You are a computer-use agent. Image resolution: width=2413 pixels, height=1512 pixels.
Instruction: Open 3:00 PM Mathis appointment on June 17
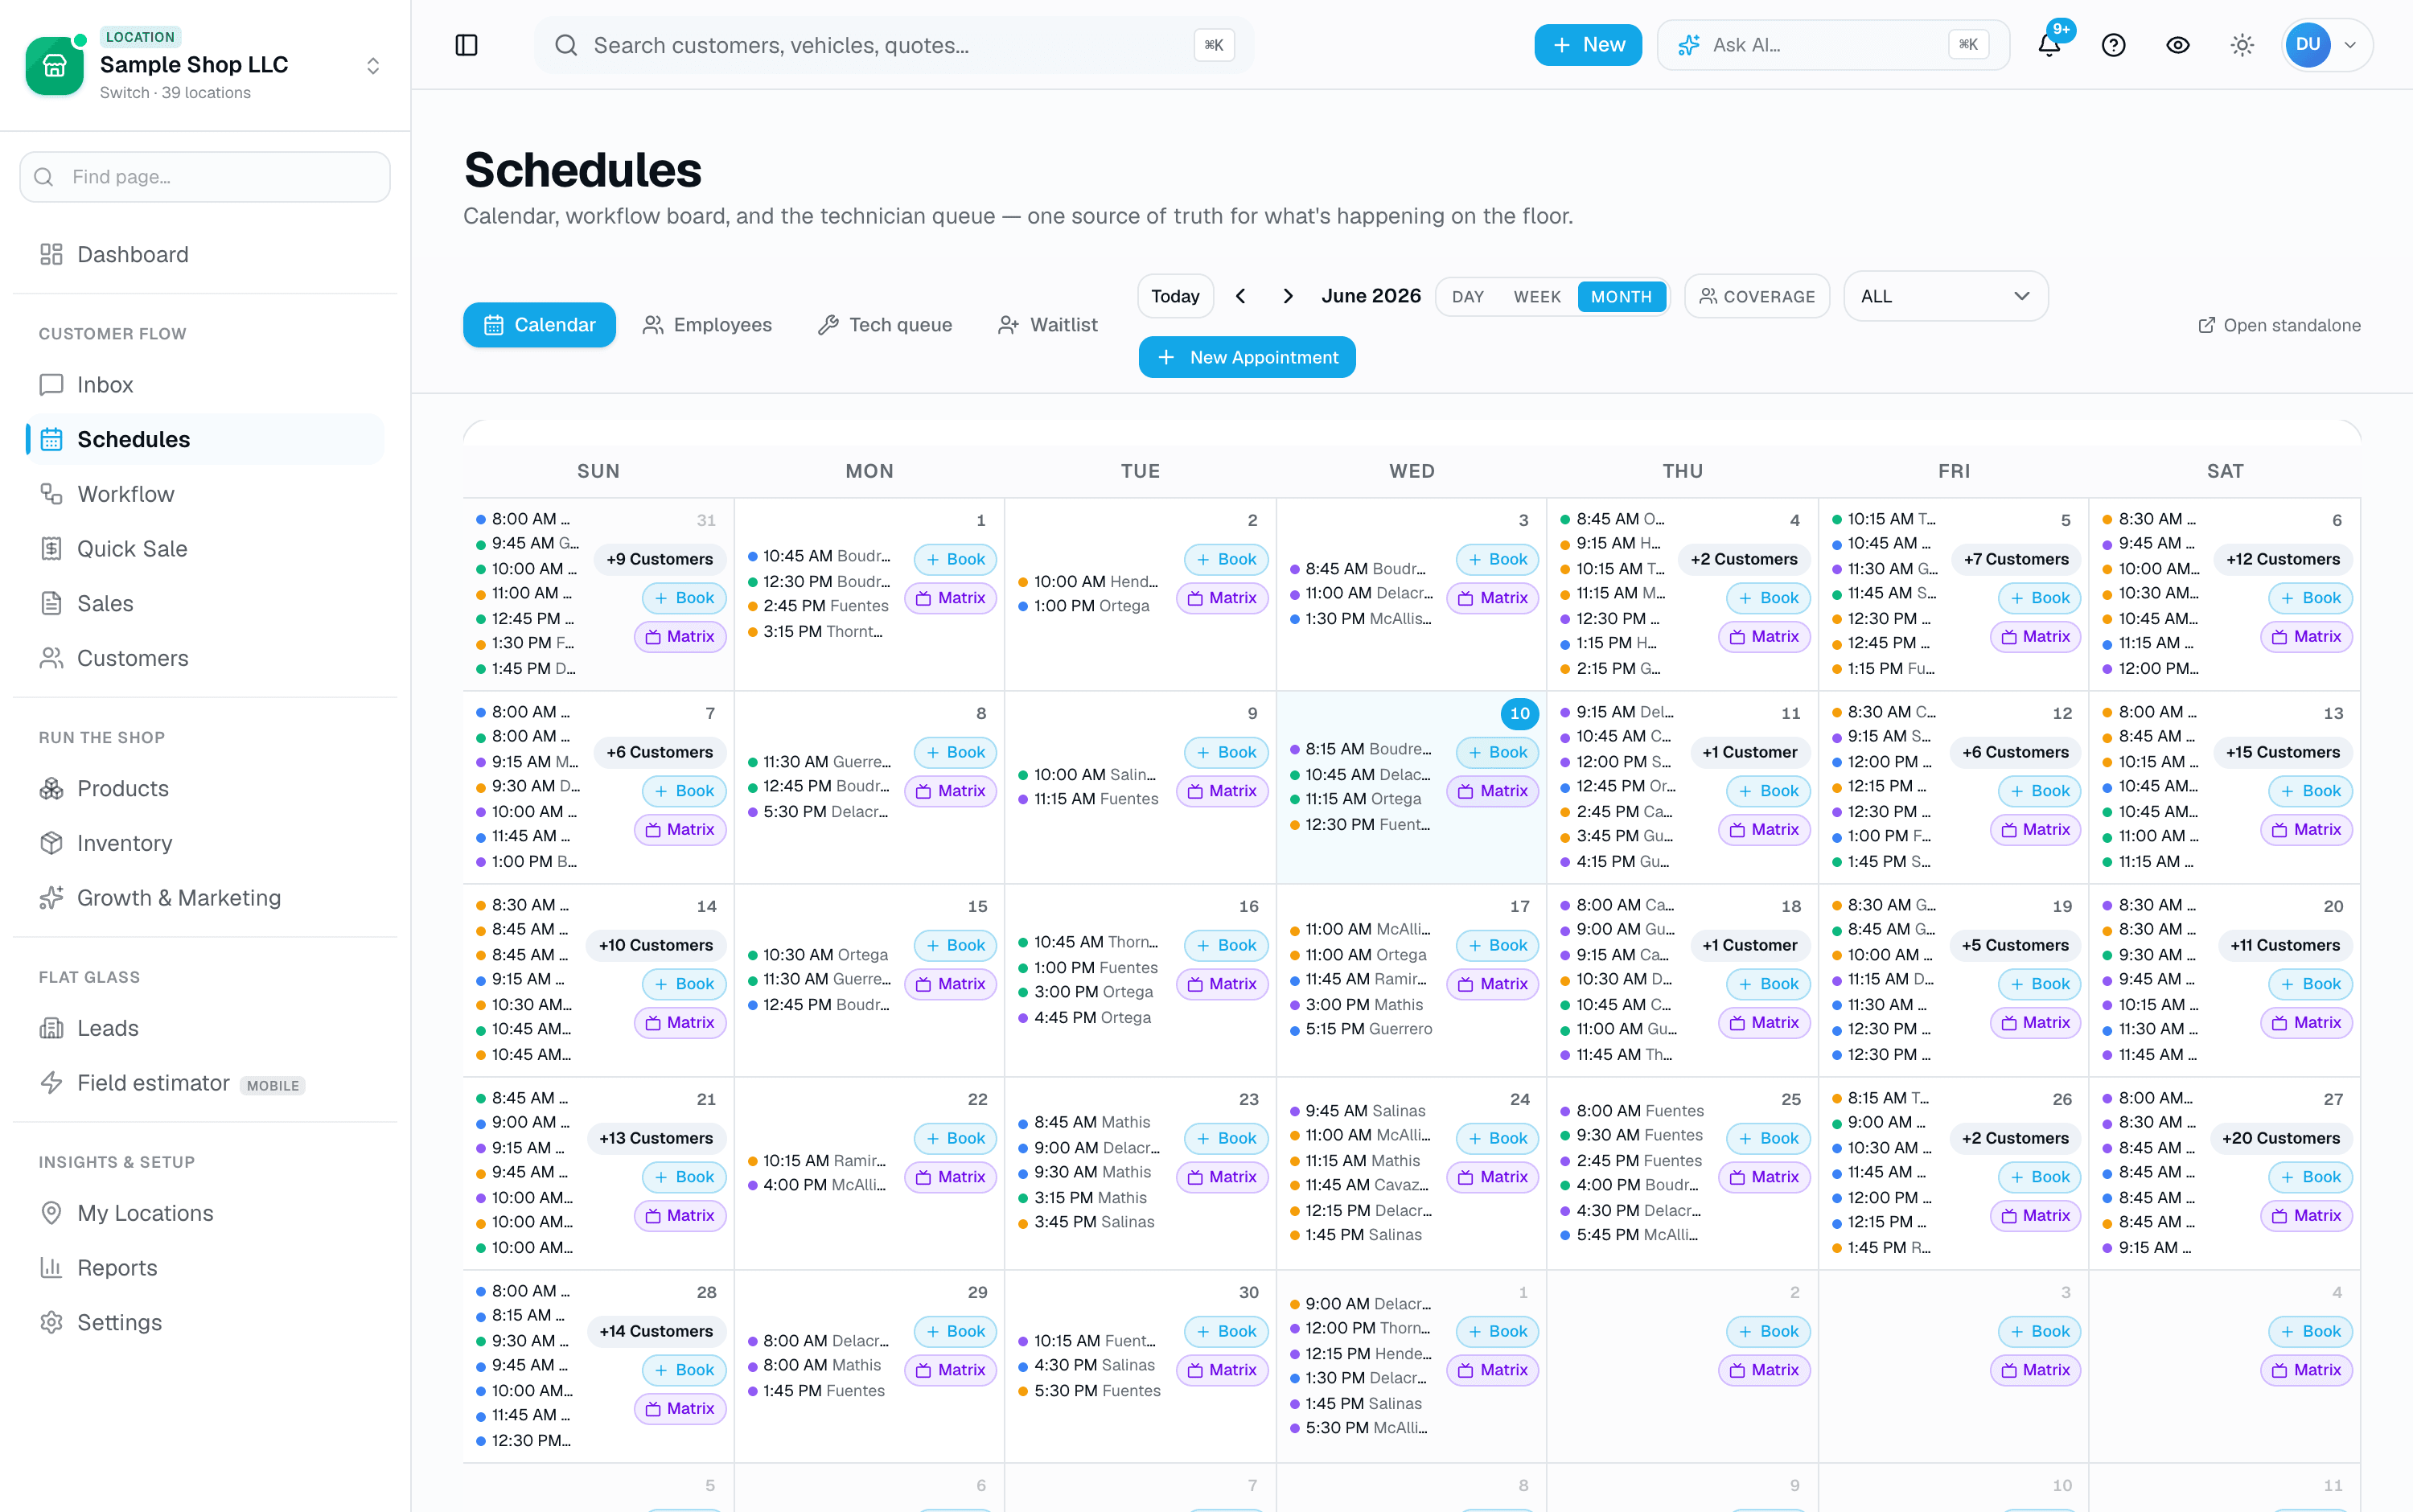(1357, 1004)
